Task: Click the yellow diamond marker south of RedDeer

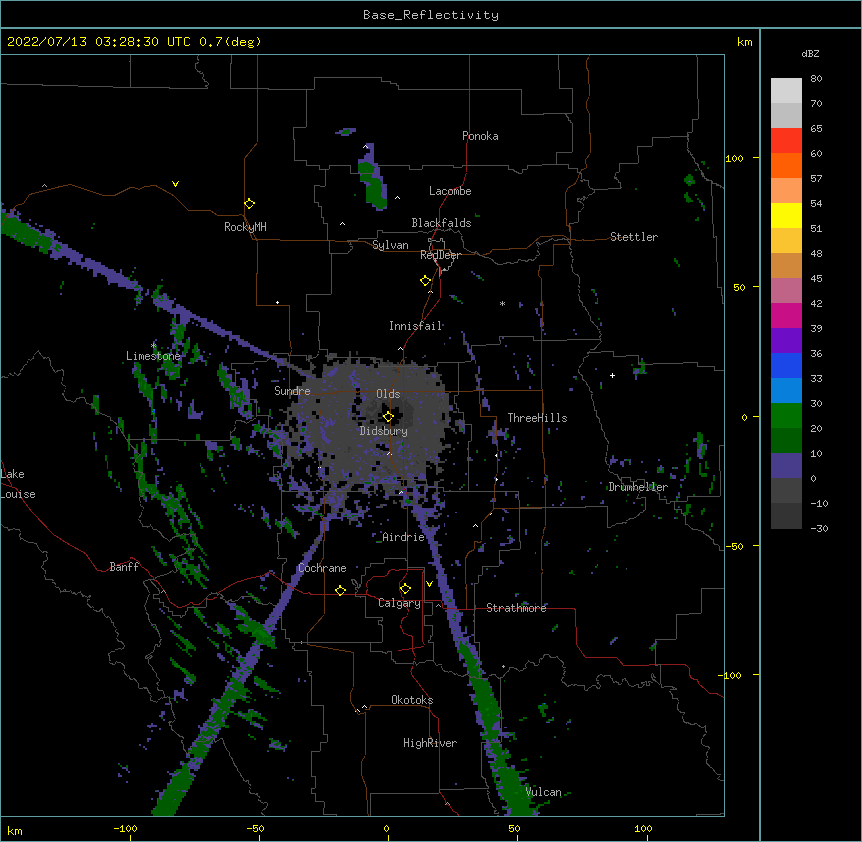Action: (x=425, y=281)
